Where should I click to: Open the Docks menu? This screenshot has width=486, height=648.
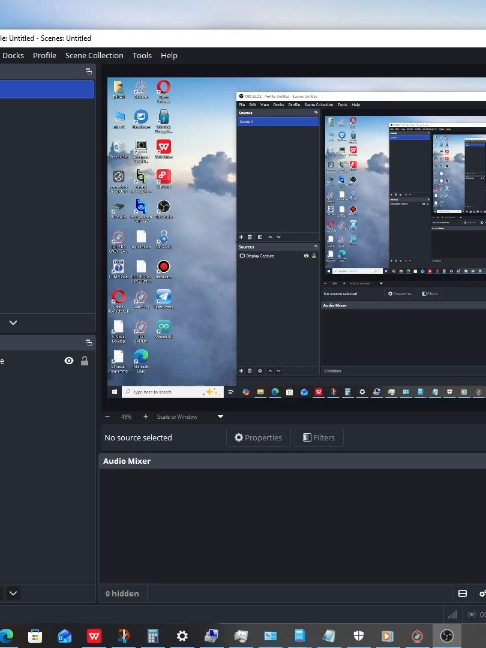13,55
